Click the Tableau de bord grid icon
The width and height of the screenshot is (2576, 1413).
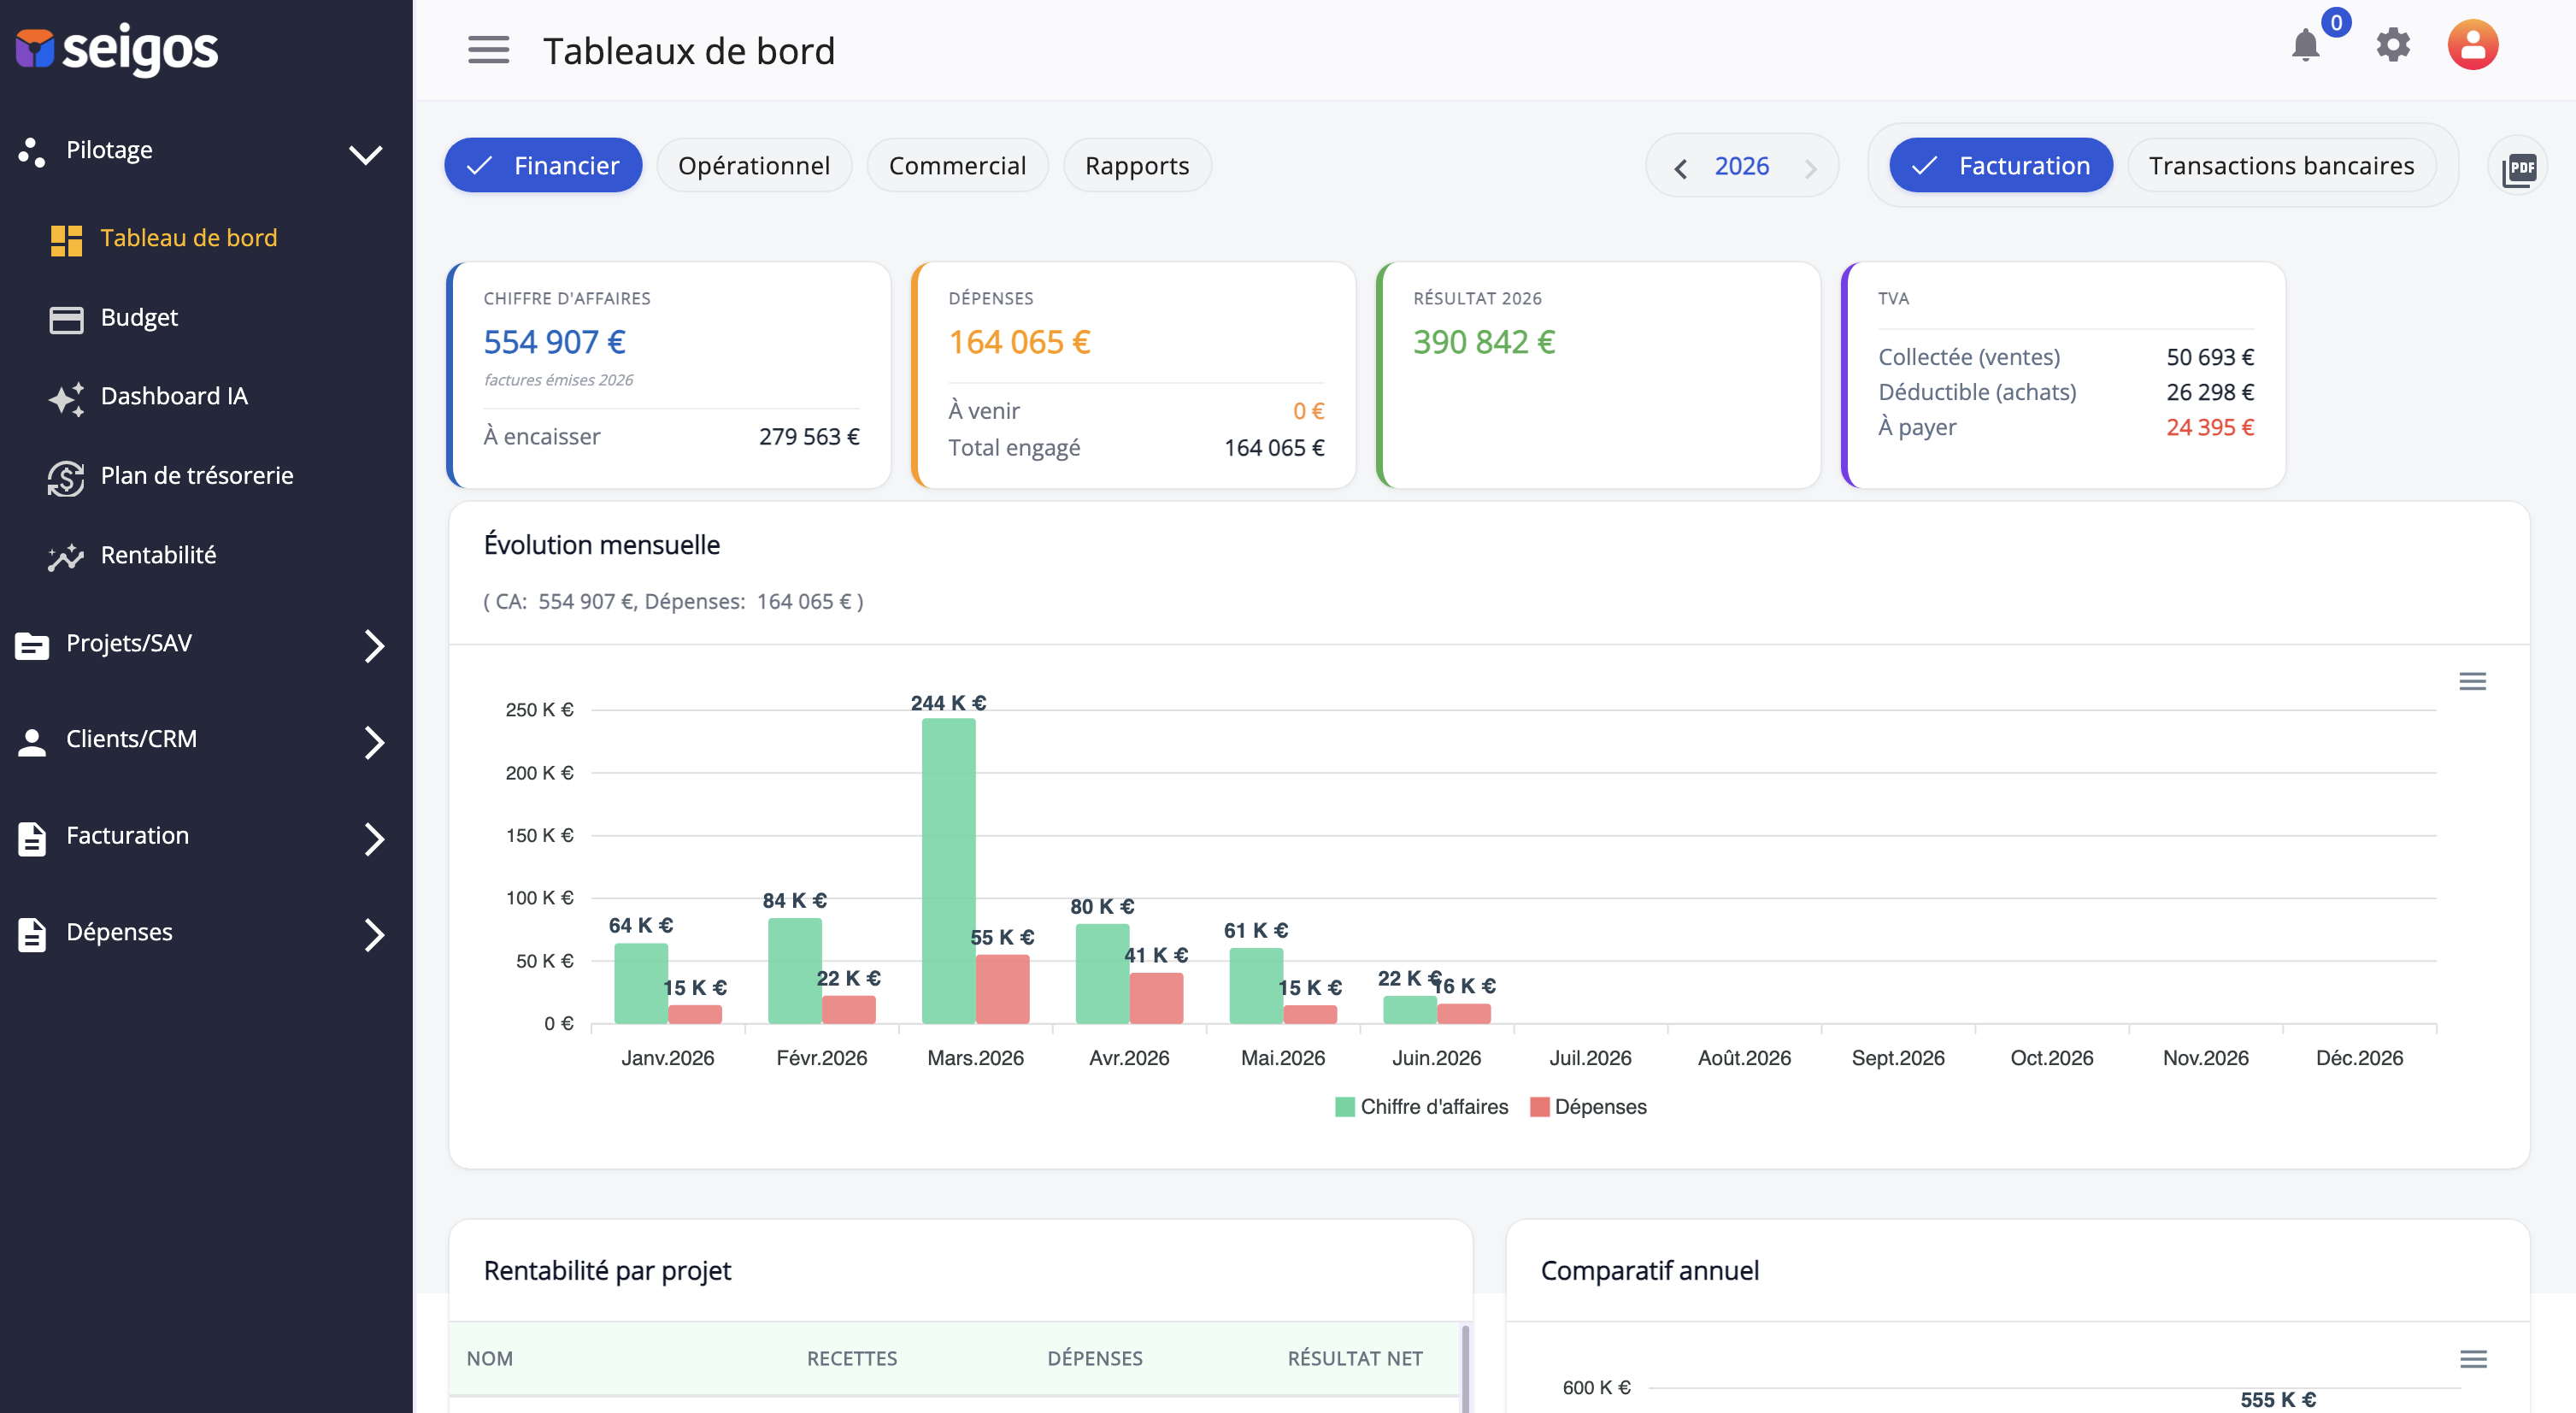tap(66, 240)
